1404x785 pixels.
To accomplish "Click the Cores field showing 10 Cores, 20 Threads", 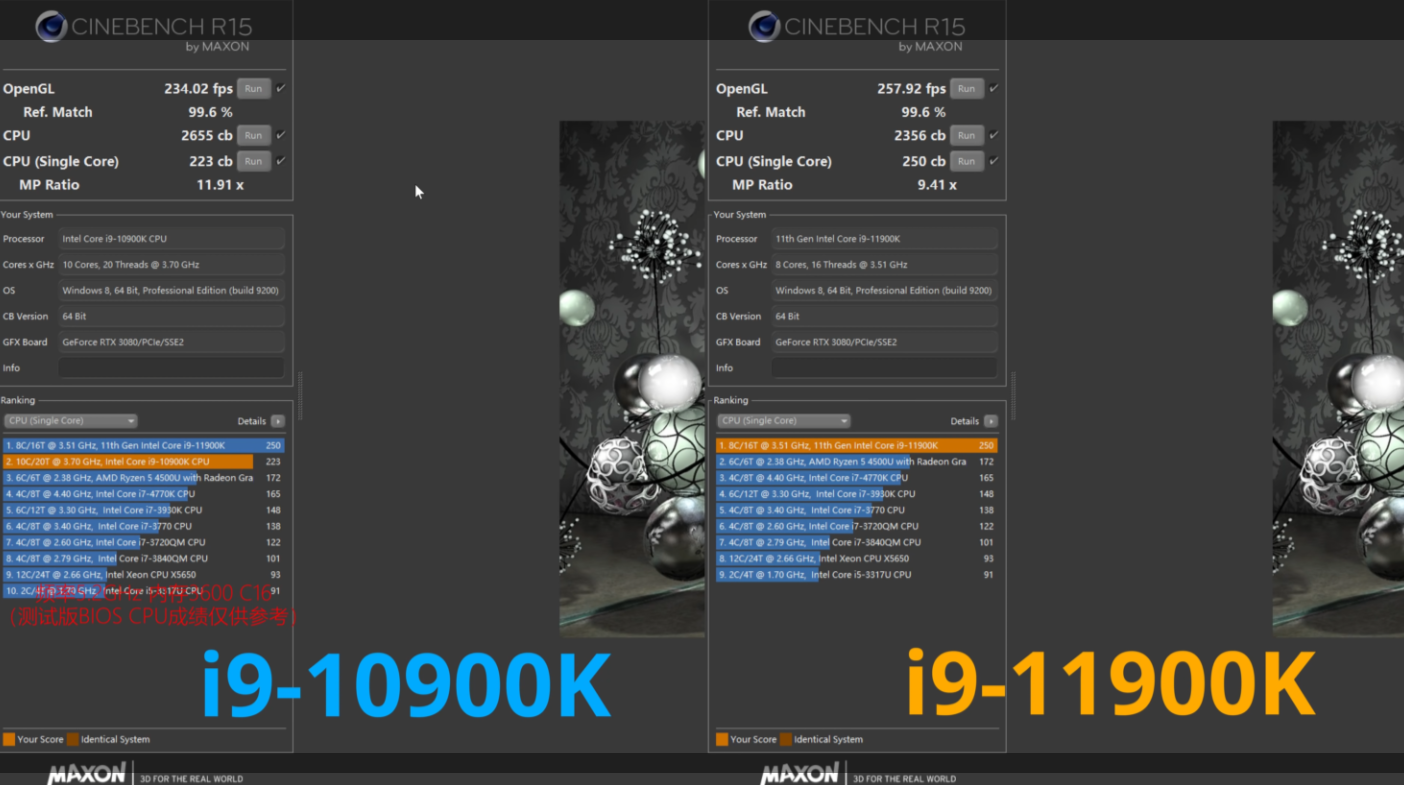I will click(x=171, y=265).
